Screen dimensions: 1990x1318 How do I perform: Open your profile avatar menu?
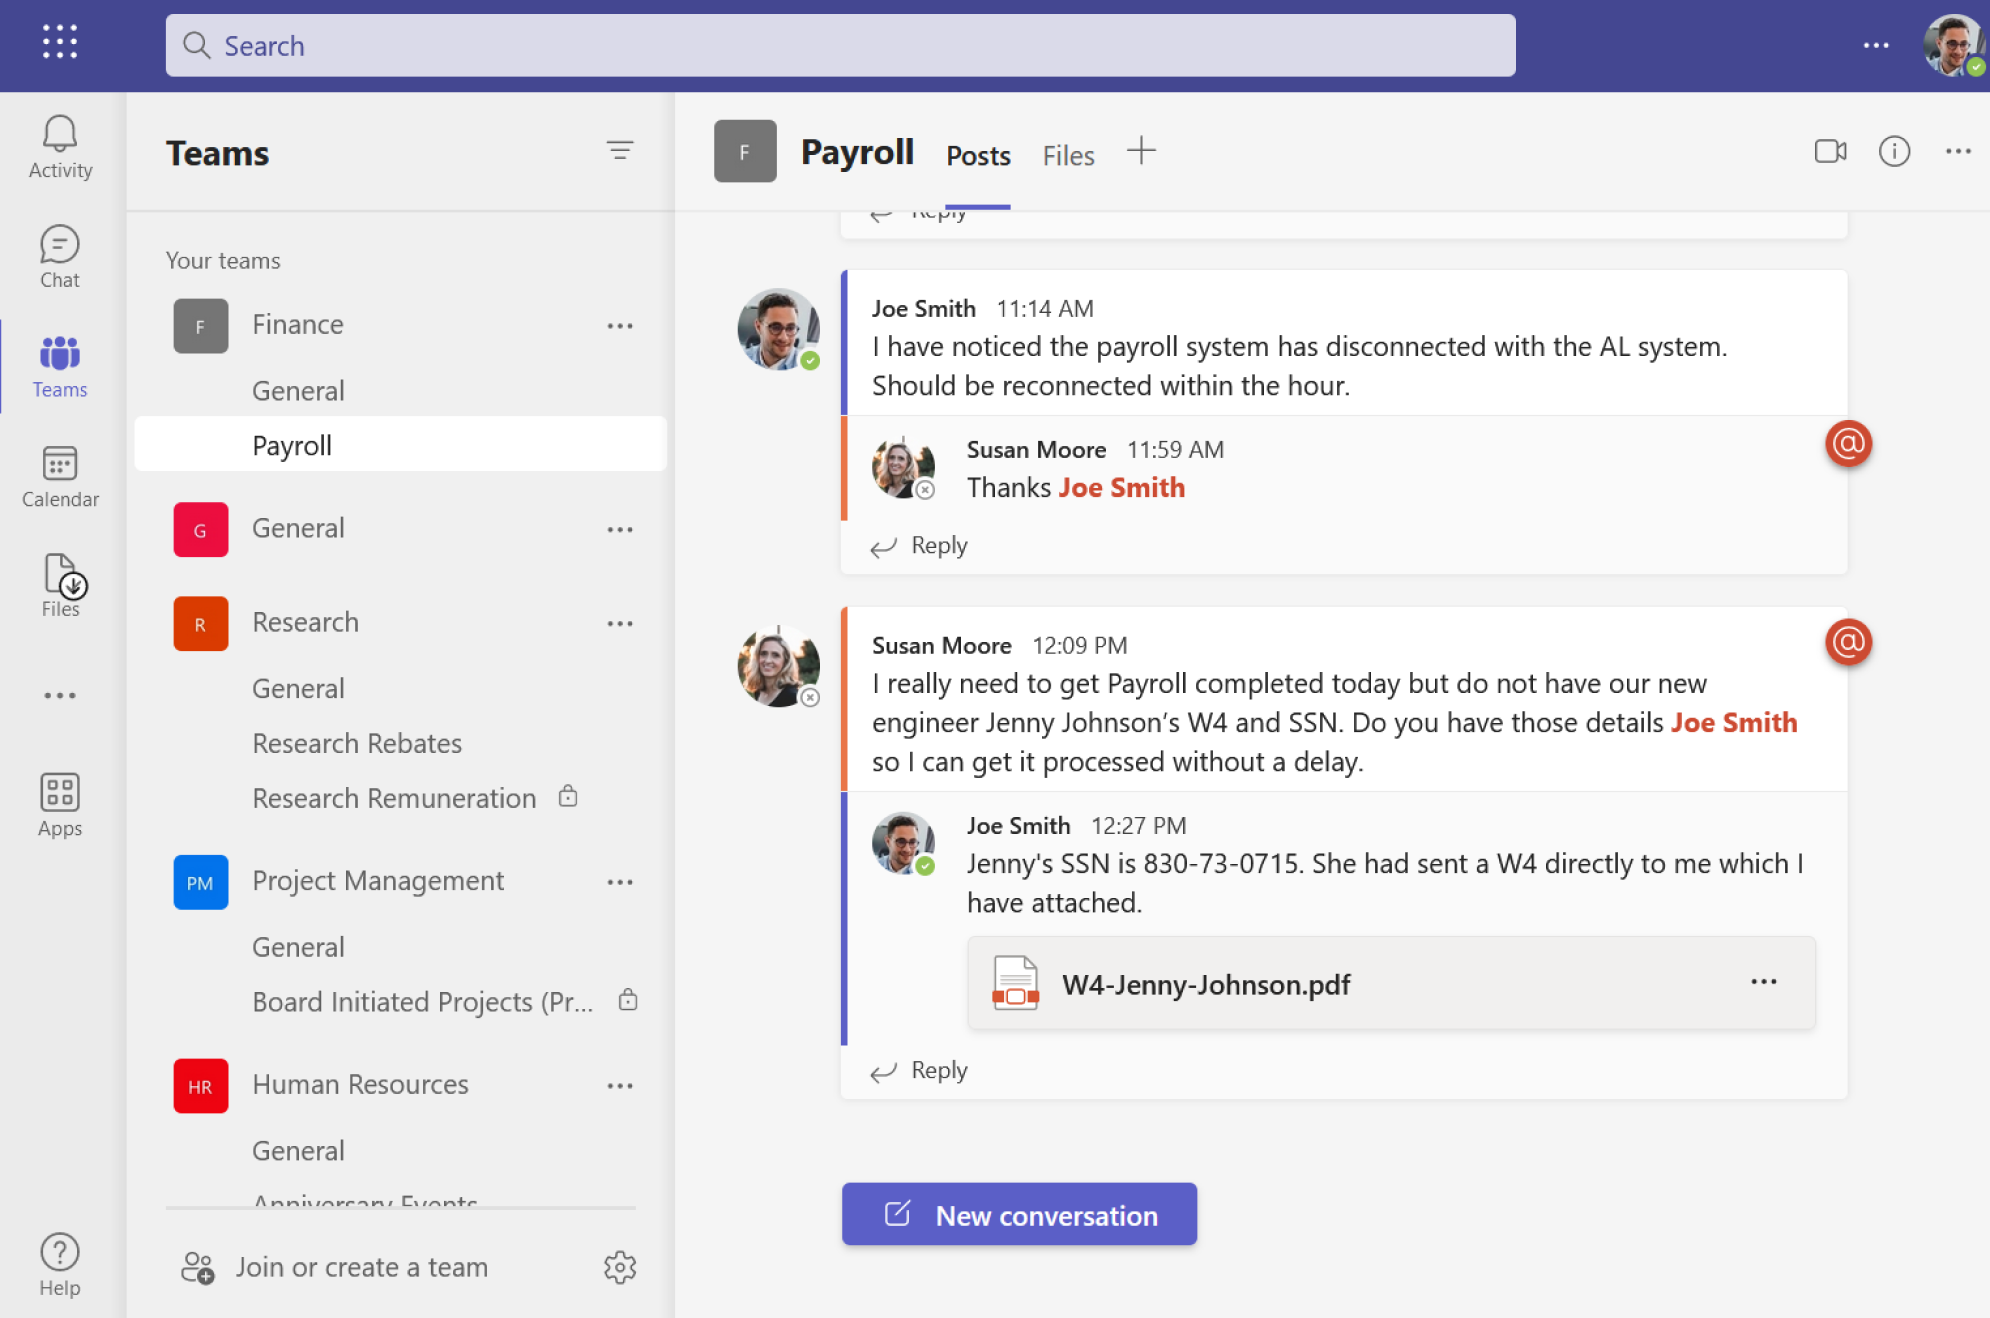(1953, 45)
